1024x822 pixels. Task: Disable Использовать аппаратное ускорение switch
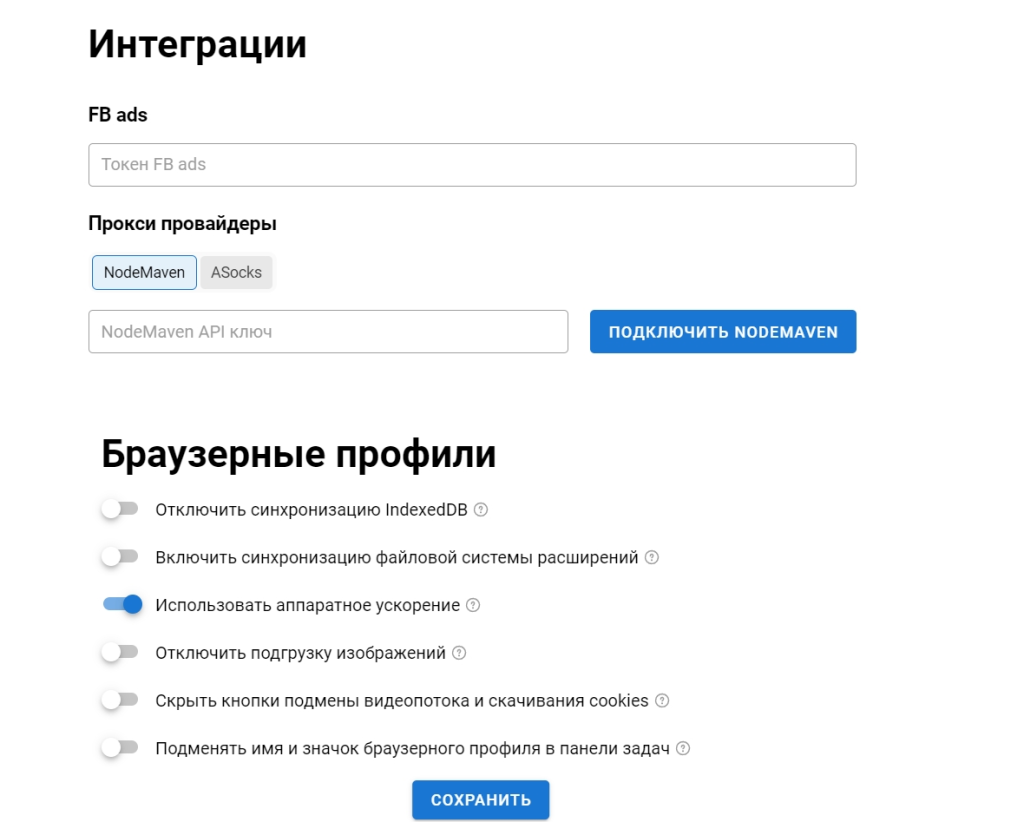[122, 605]
